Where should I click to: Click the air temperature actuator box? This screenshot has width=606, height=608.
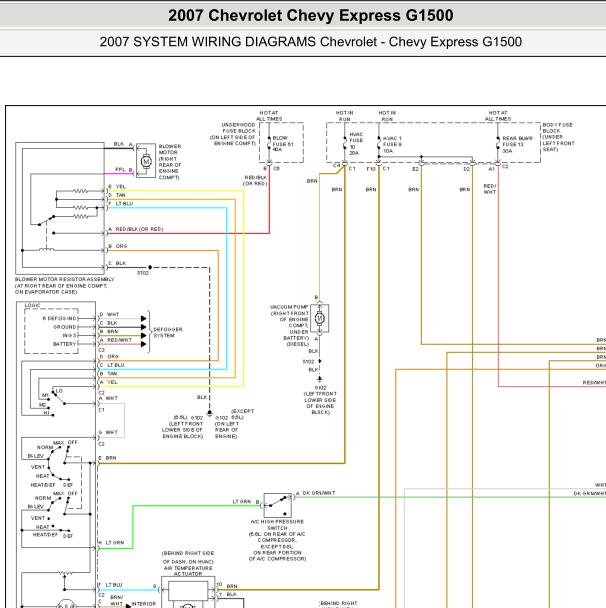pos(188,592)
